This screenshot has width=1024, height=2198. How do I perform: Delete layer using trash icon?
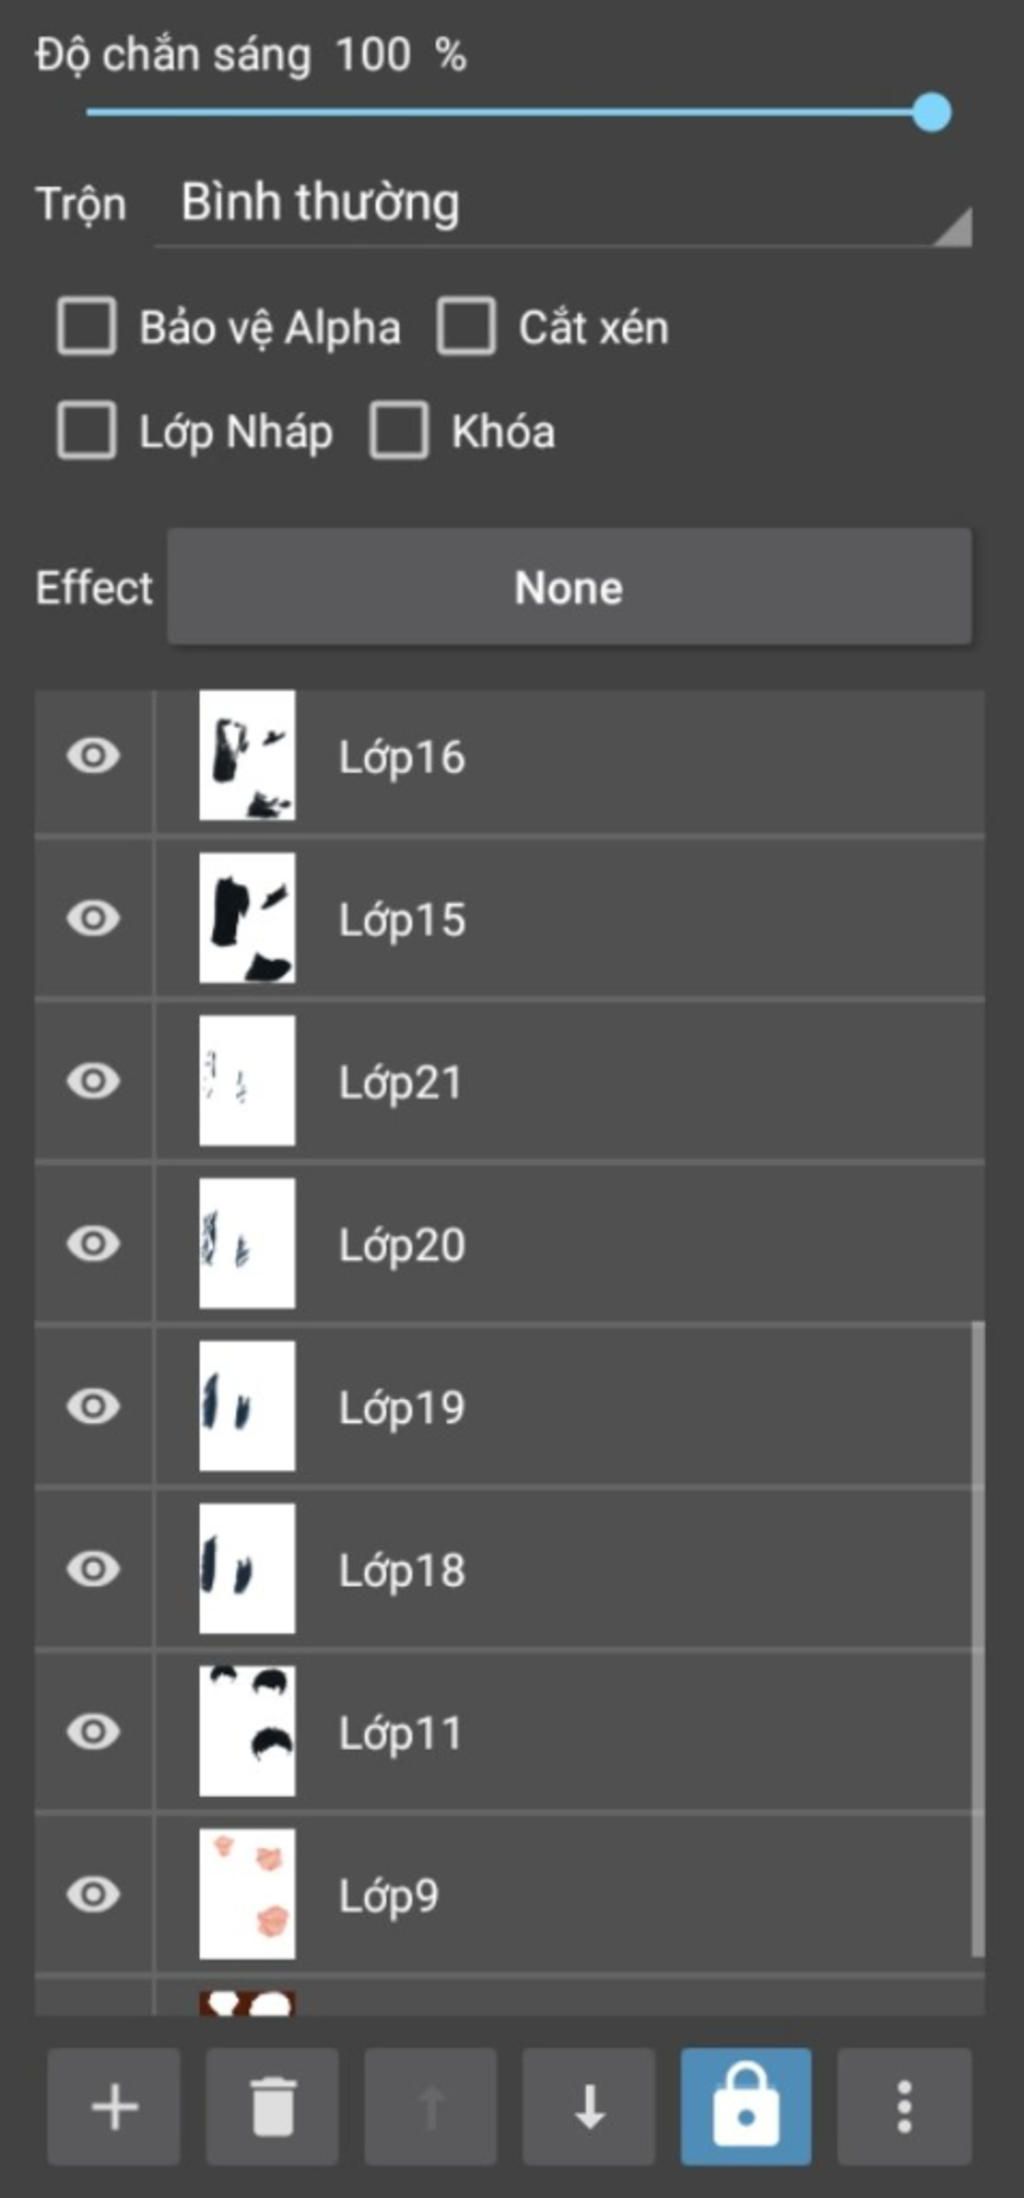pos(272,2106)
